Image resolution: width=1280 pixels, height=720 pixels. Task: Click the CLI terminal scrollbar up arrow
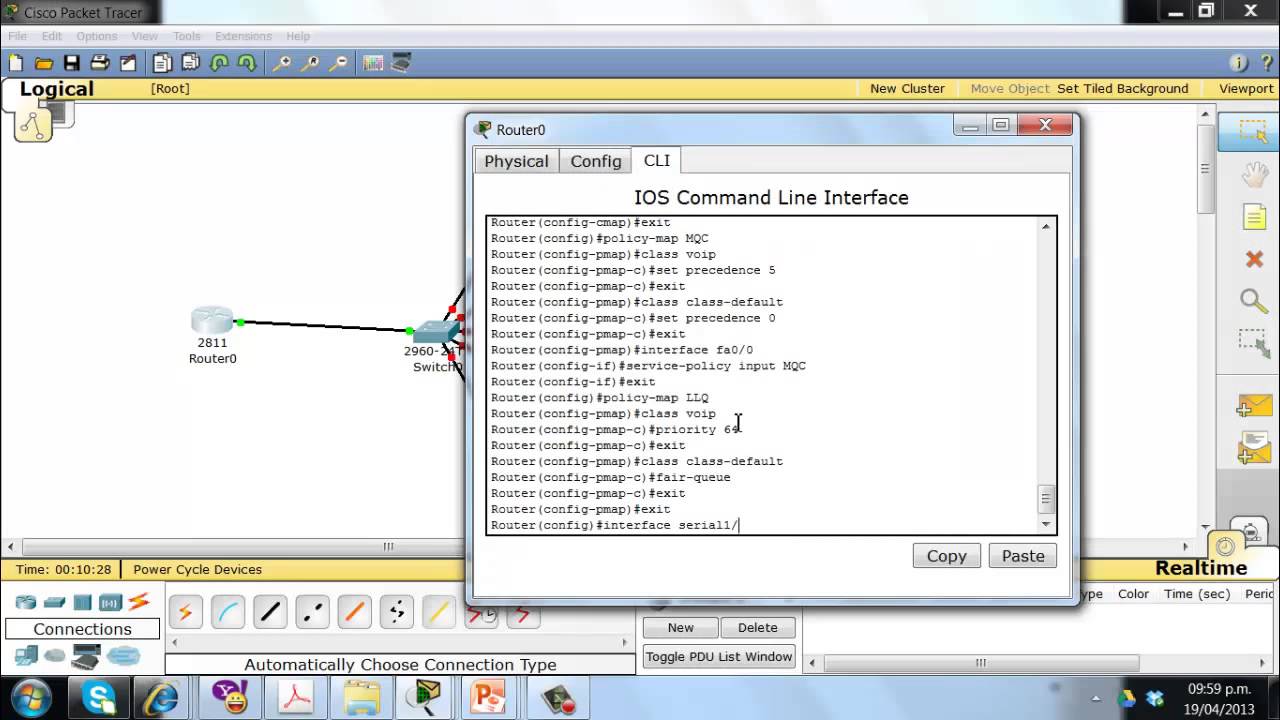click(1046, 227)
